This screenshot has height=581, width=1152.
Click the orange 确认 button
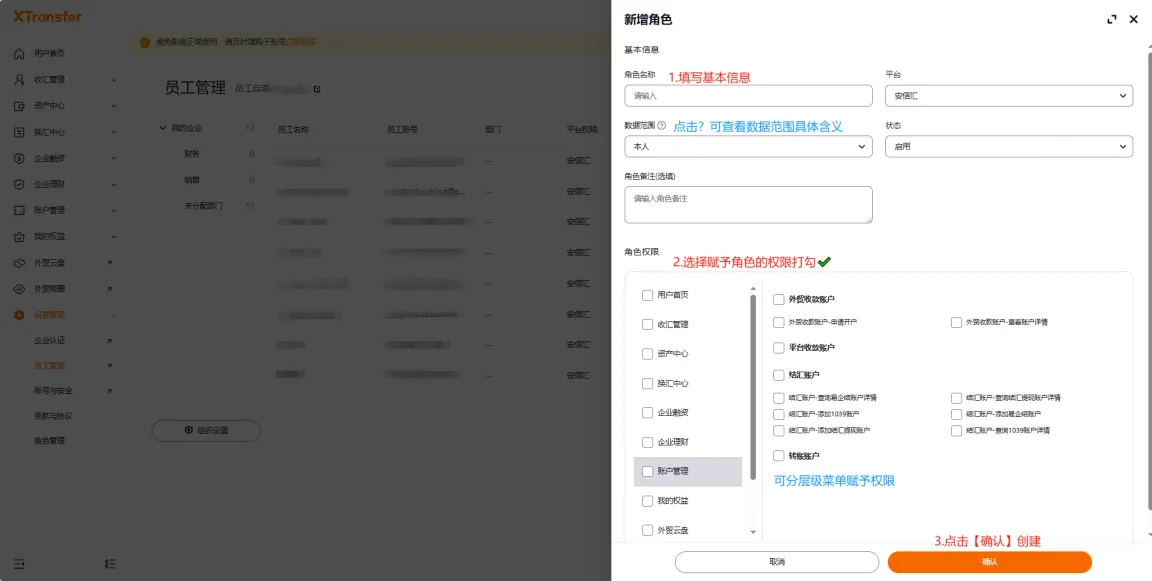point(990,562)
